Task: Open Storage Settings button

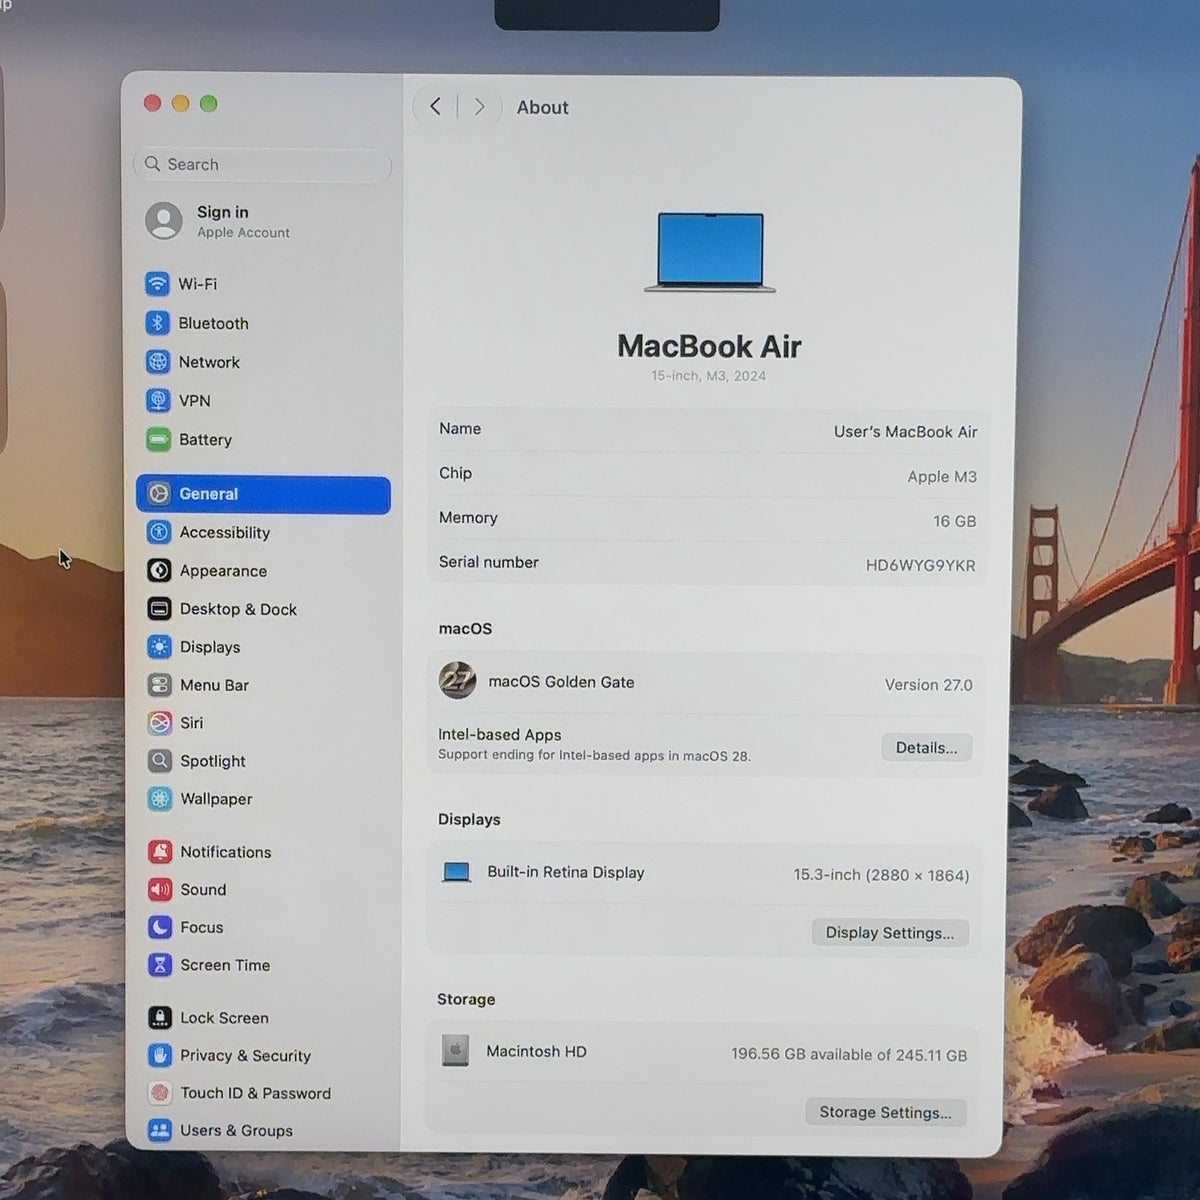Action: coord(885,1112)
